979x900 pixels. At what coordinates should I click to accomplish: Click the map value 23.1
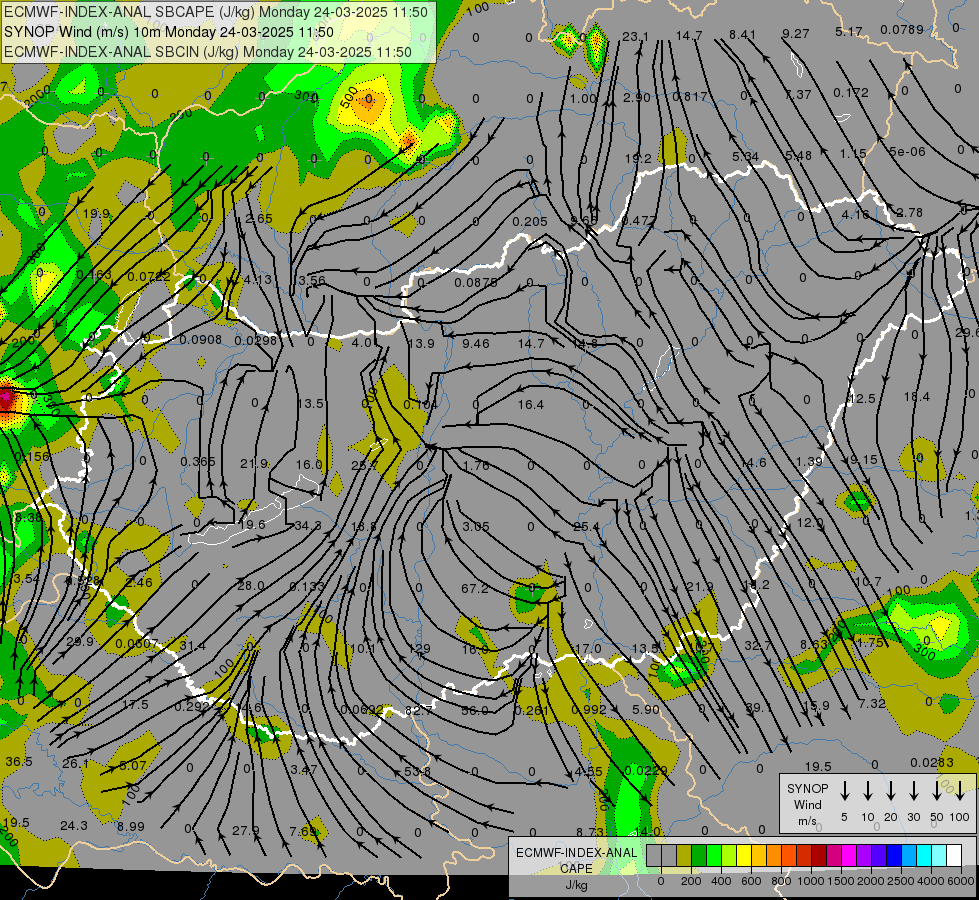pos(636,36)
